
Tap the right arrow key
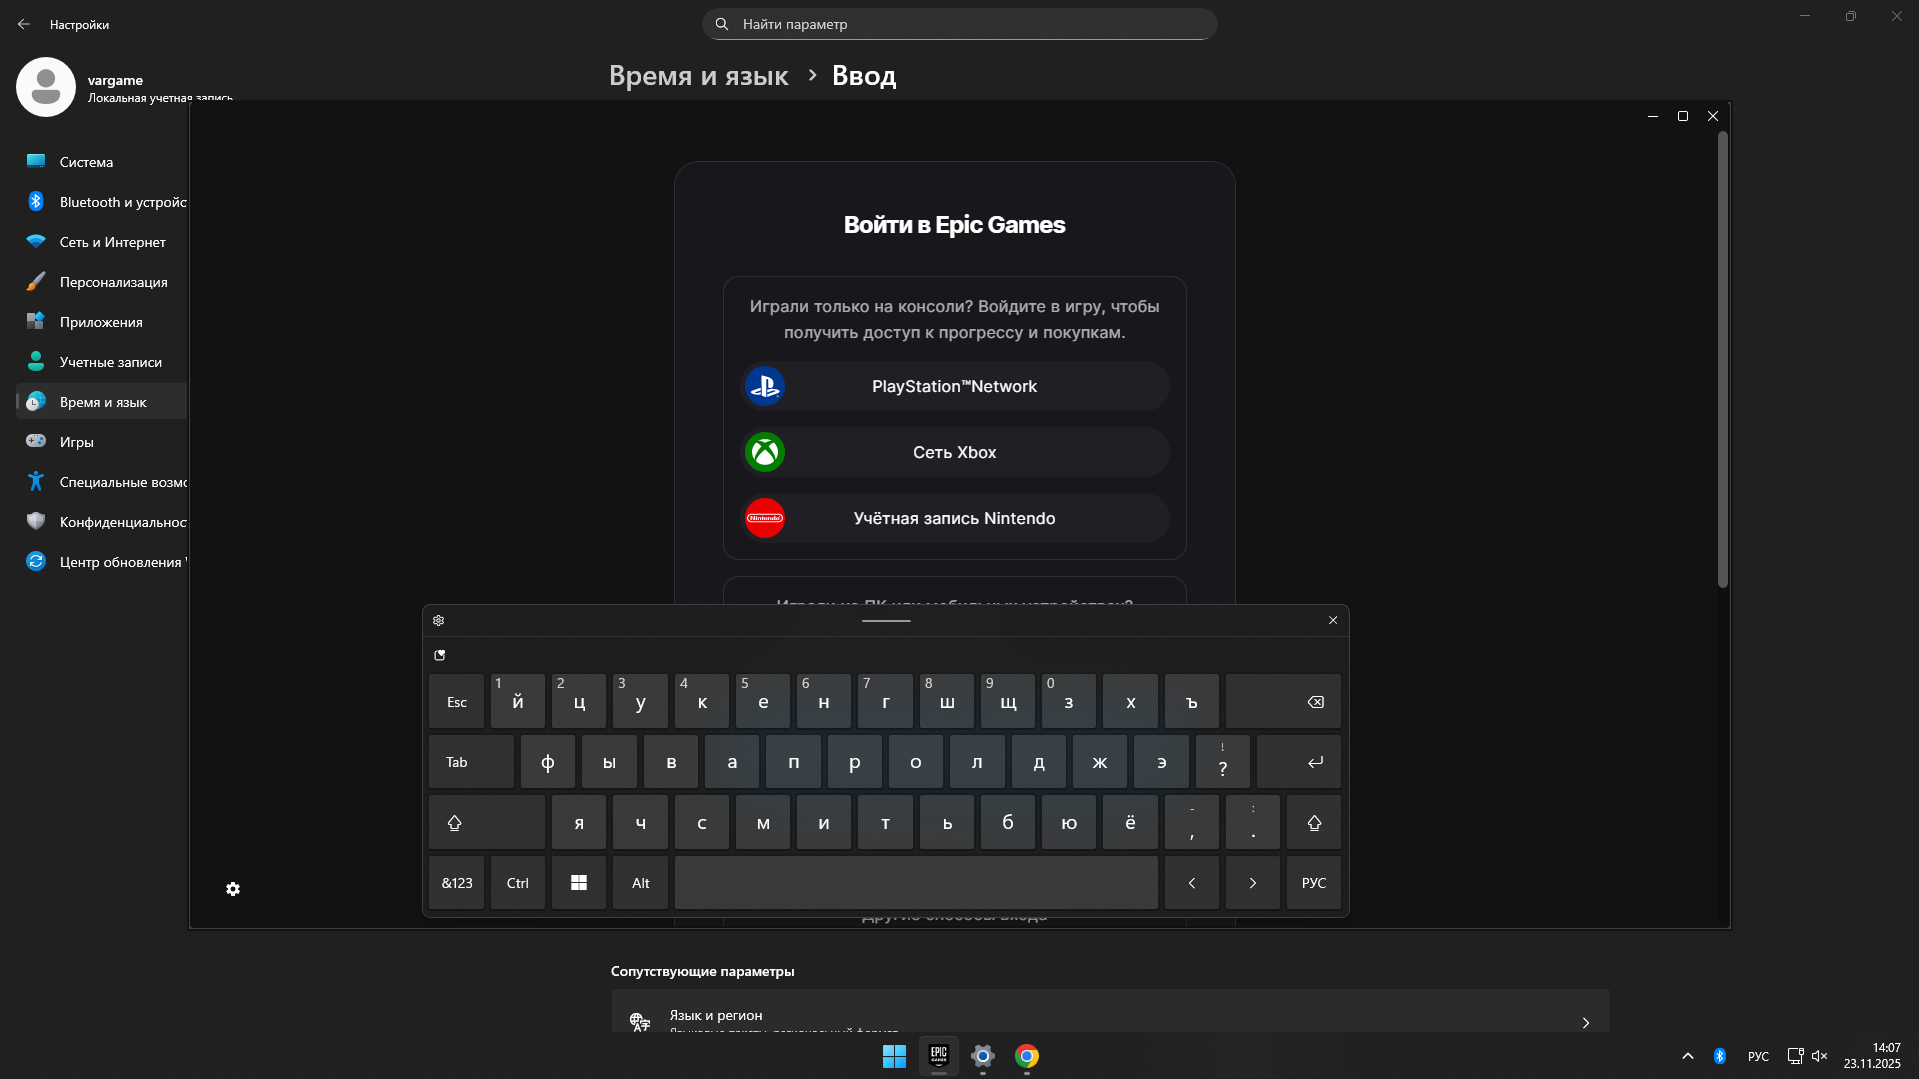coord(1253,883)
